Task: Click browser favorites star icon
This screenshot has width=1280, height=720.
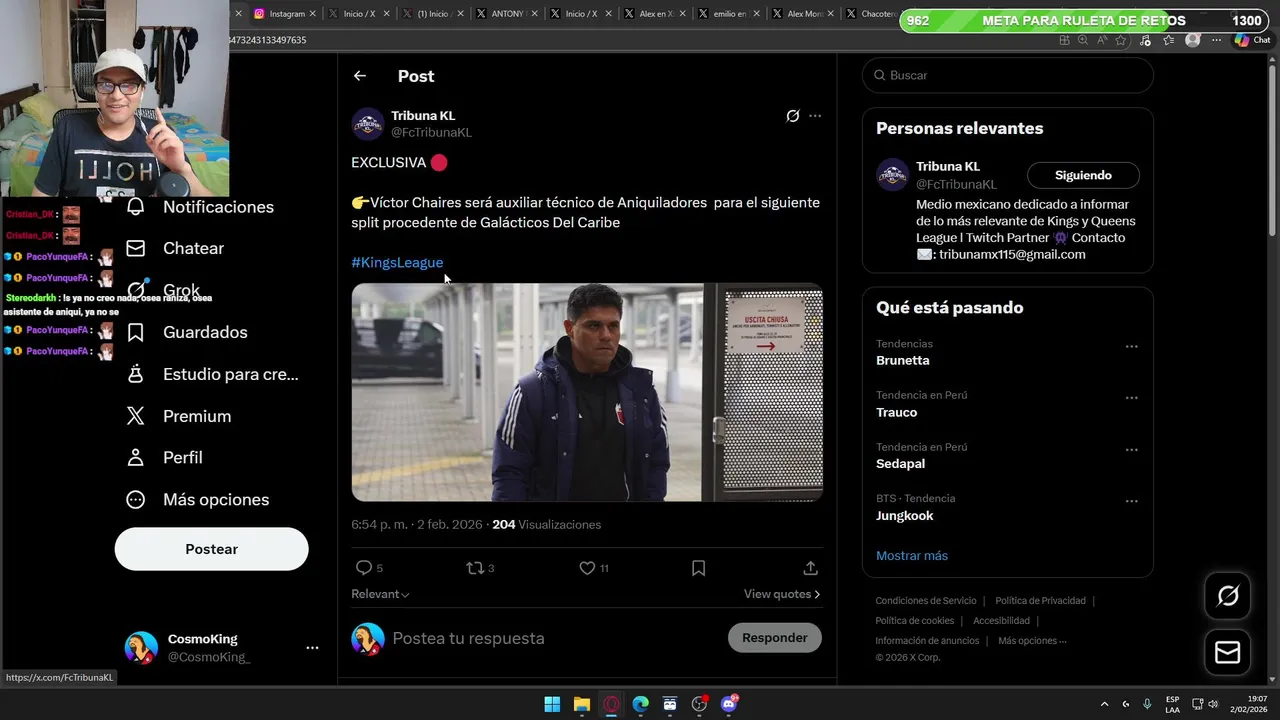Action: point(1121,40)
